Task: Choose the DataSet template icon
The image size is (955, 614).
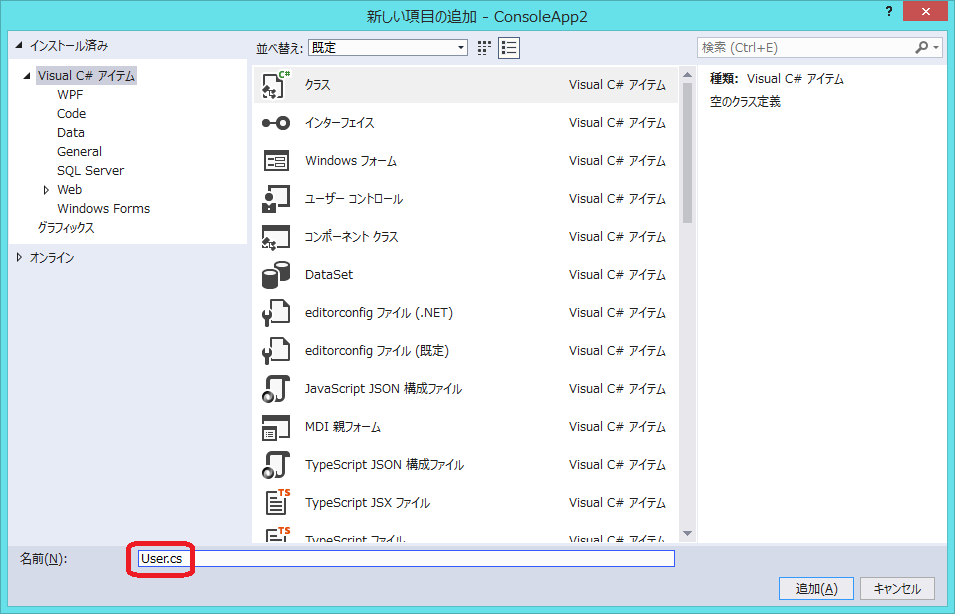Action: click(x=276, y=275)
